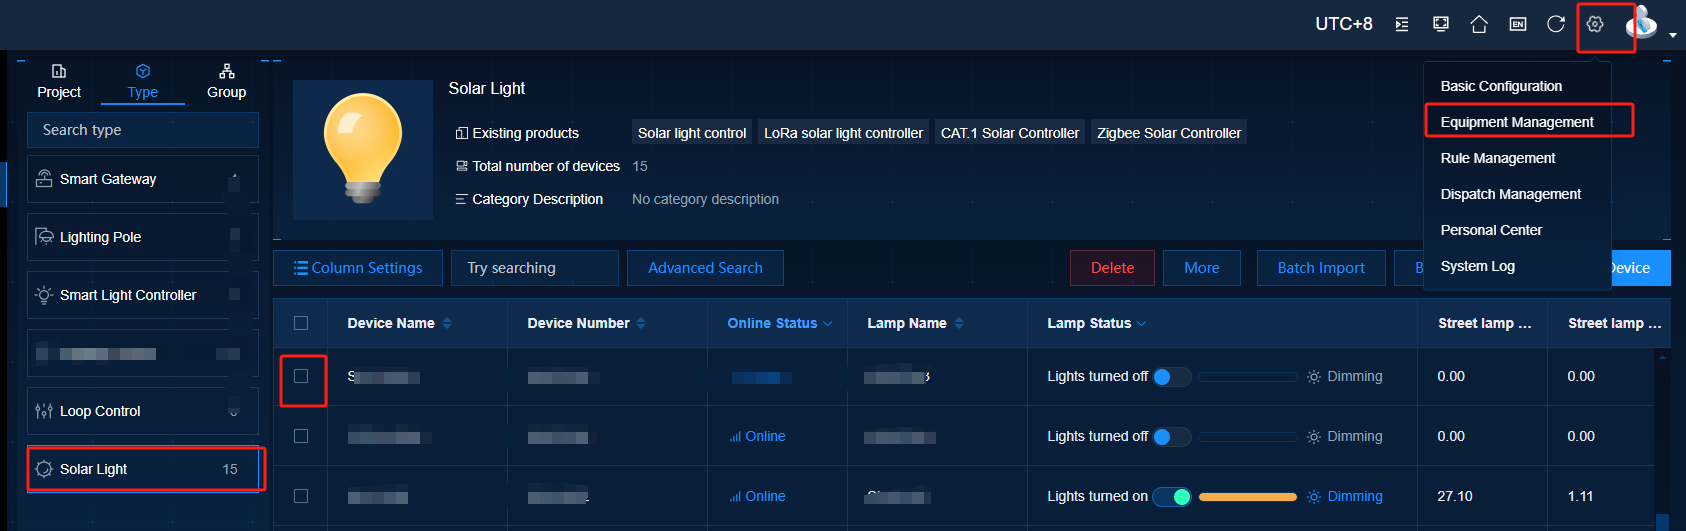Click the settings gear icon in top bar
1686x531 pixels.
point(1595,24)
